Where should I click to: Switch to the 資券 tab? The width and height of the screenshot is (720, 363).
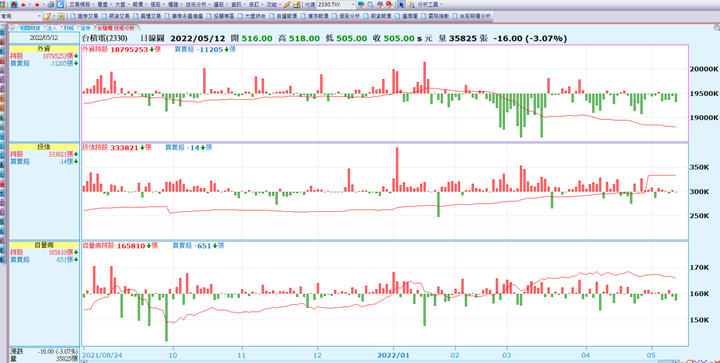[84, 28]
